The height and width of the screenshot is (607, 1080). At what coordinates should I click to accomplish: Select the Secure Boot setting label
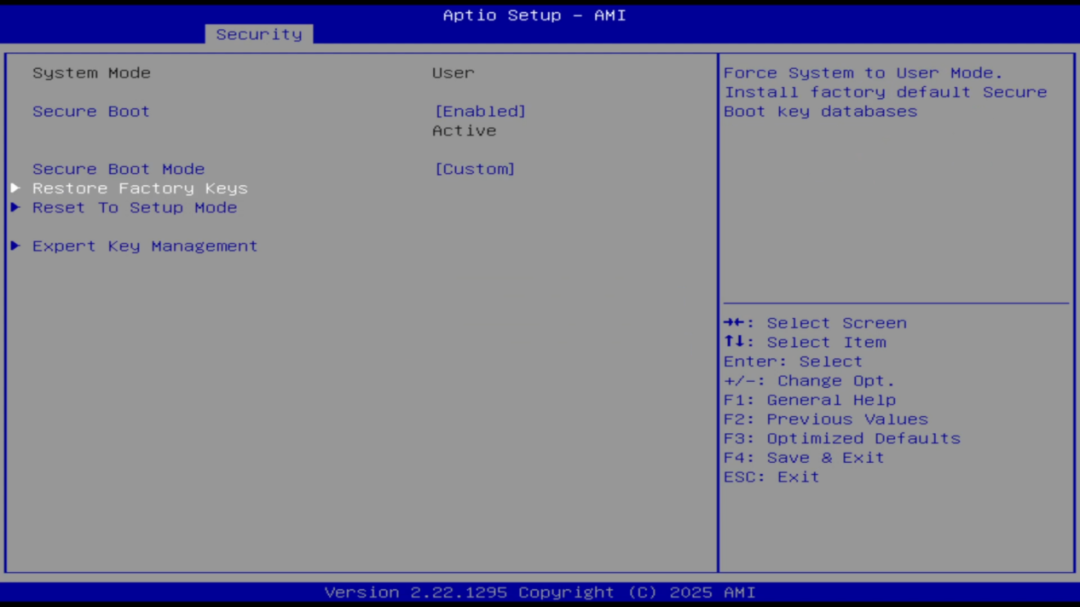coord(91,111)
